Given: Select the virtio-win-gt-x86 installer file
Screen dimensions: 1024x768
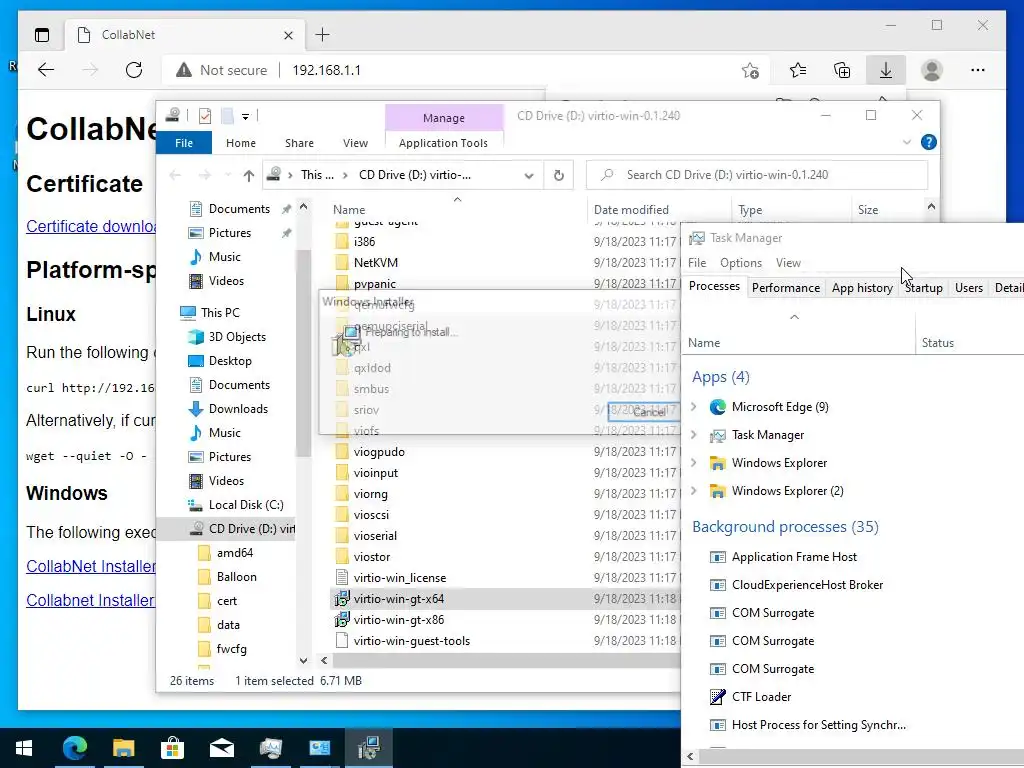Looking at the screenshot, I should [398, 620].
